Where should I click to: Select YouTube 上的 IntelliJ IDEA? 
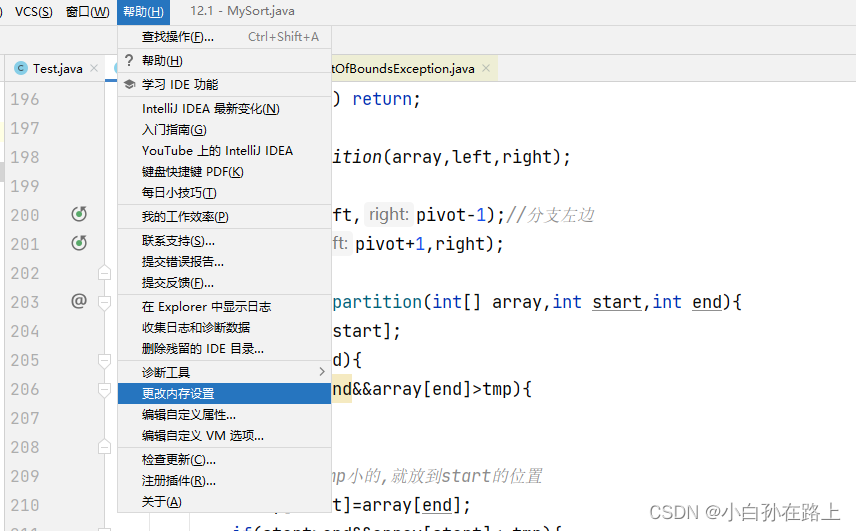point(224,151)
